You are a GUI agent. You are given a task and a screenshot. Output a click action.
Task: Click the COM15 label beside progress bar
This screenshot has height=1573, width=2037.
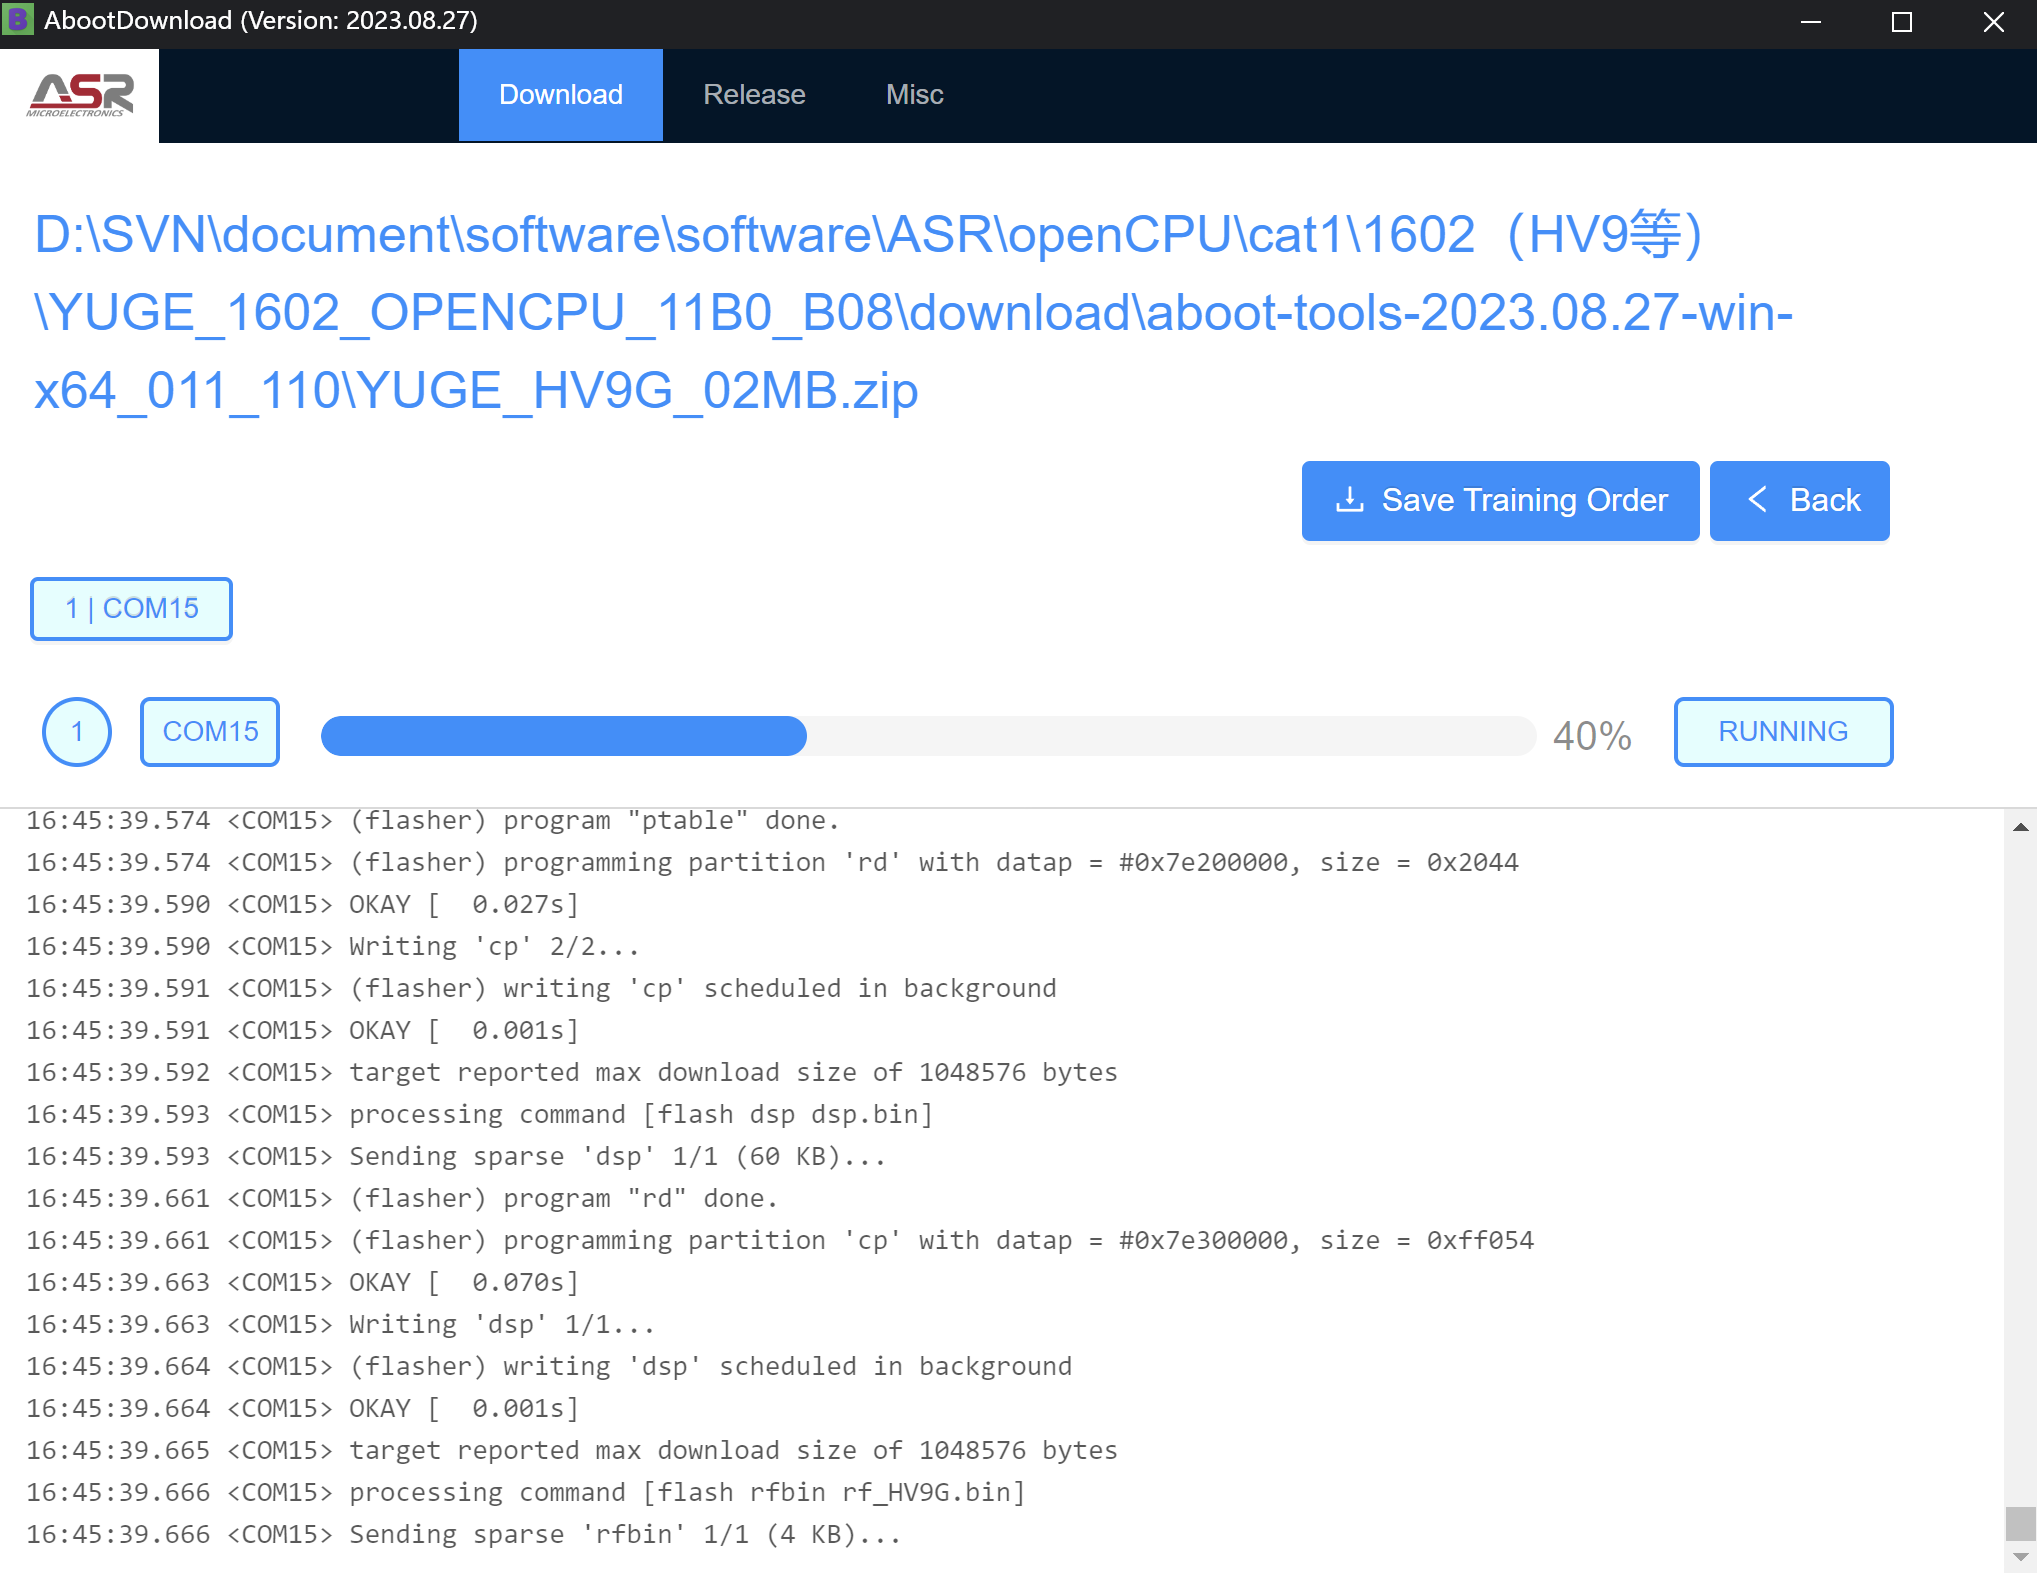tap(210, 732)
